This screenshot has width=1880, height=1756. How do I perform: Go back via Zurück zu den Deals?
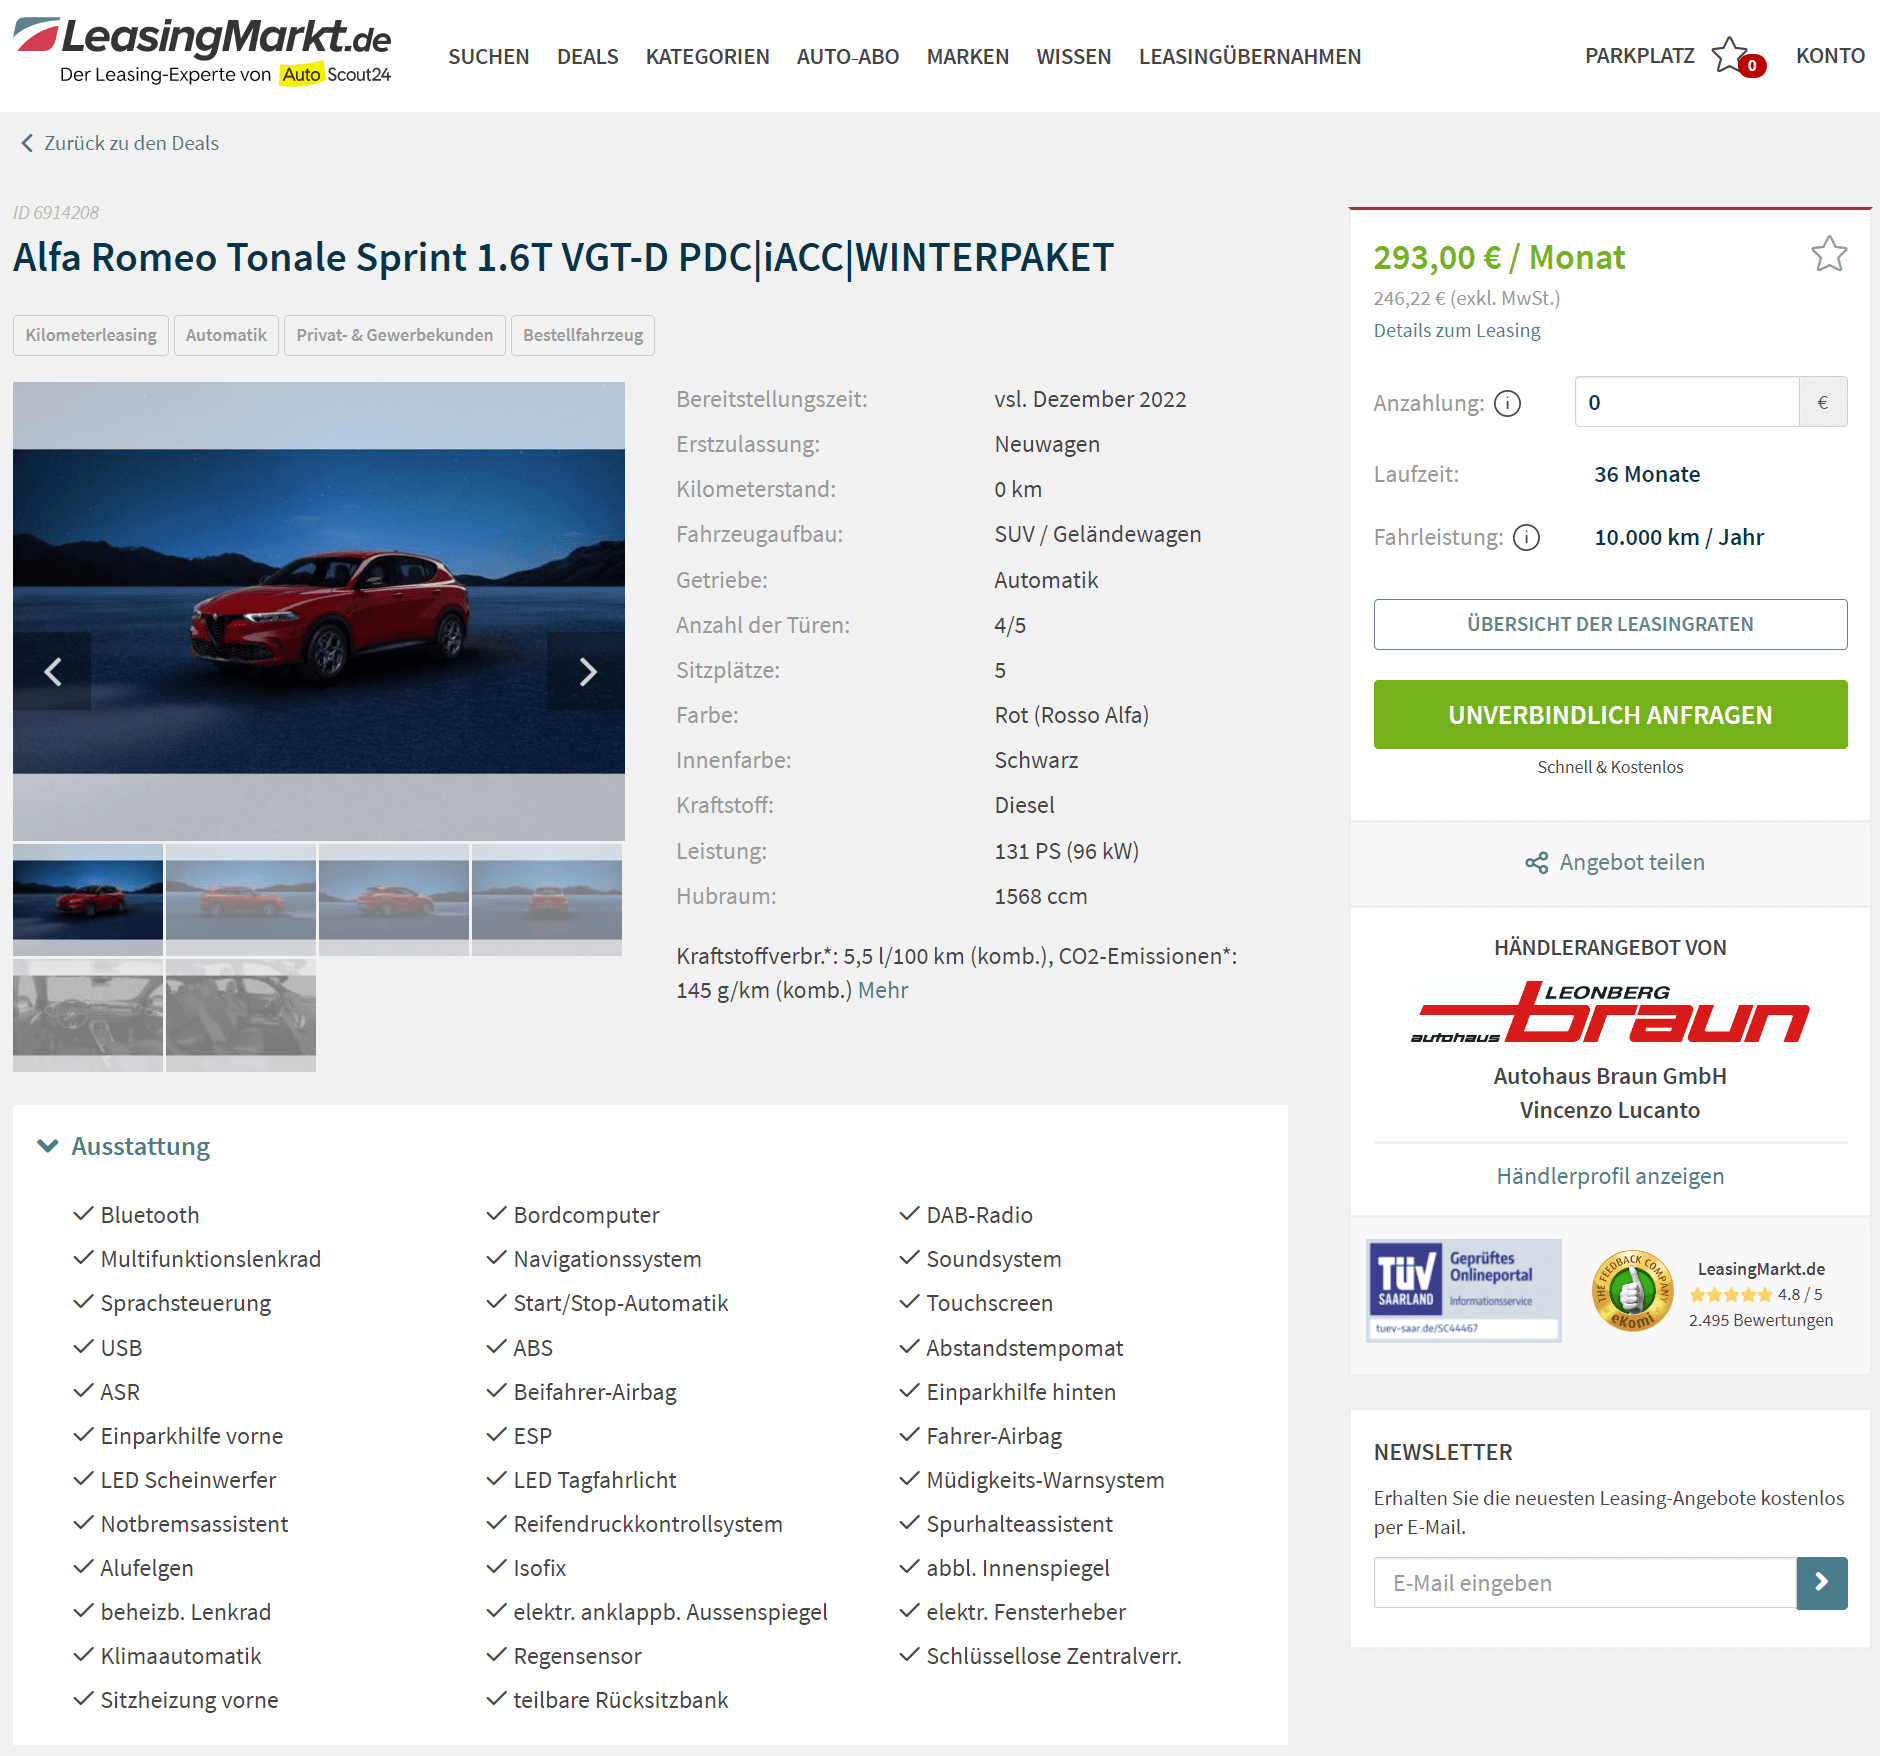pos(131,143)
